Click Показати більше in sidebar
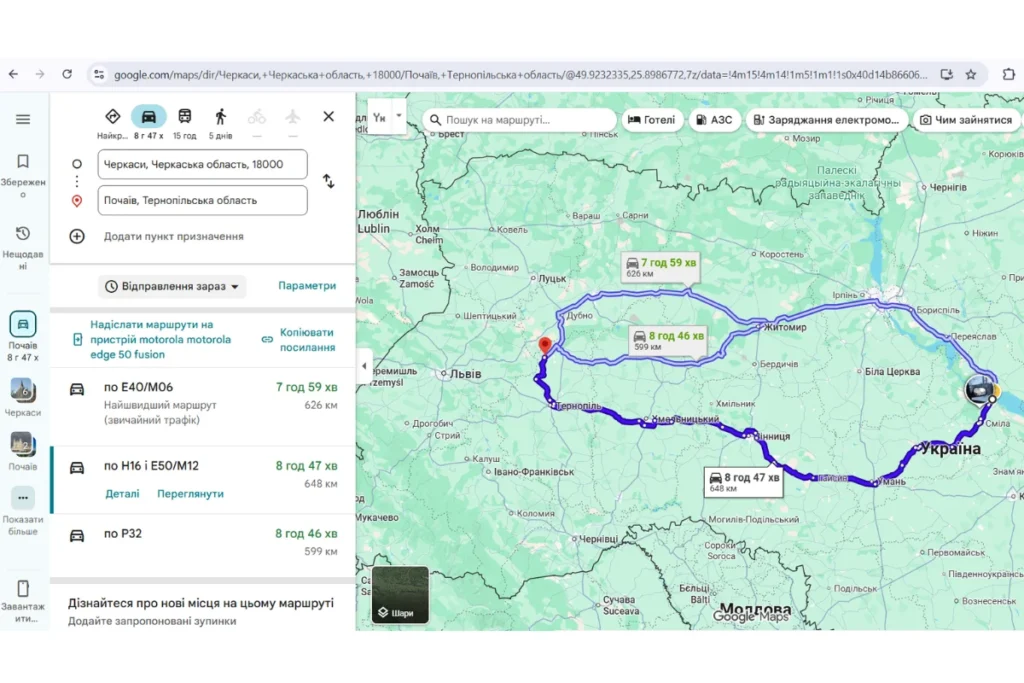 tap(23, 511)
